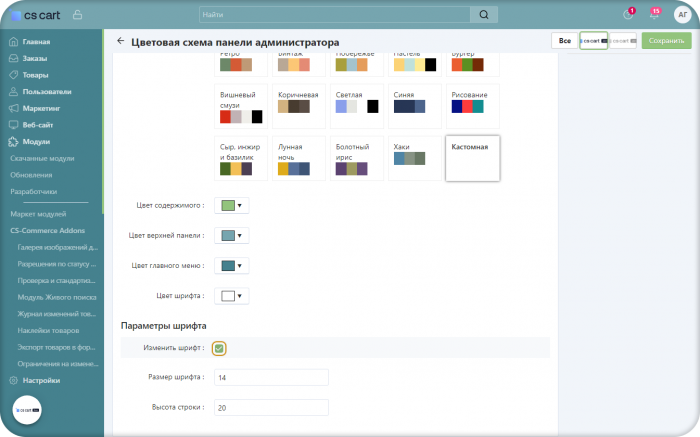Click the megaphone icon next to Маркетинг
The image size is (700, 437).
[x=13, y=108]
